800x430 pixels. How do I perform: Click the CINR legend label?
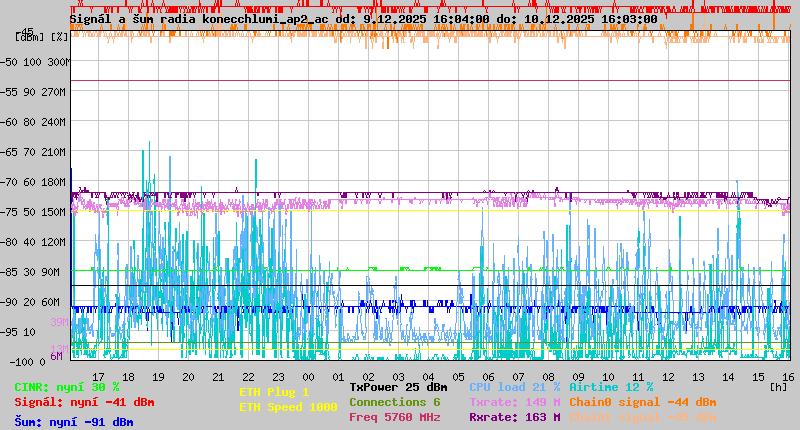tap(67, 387)
